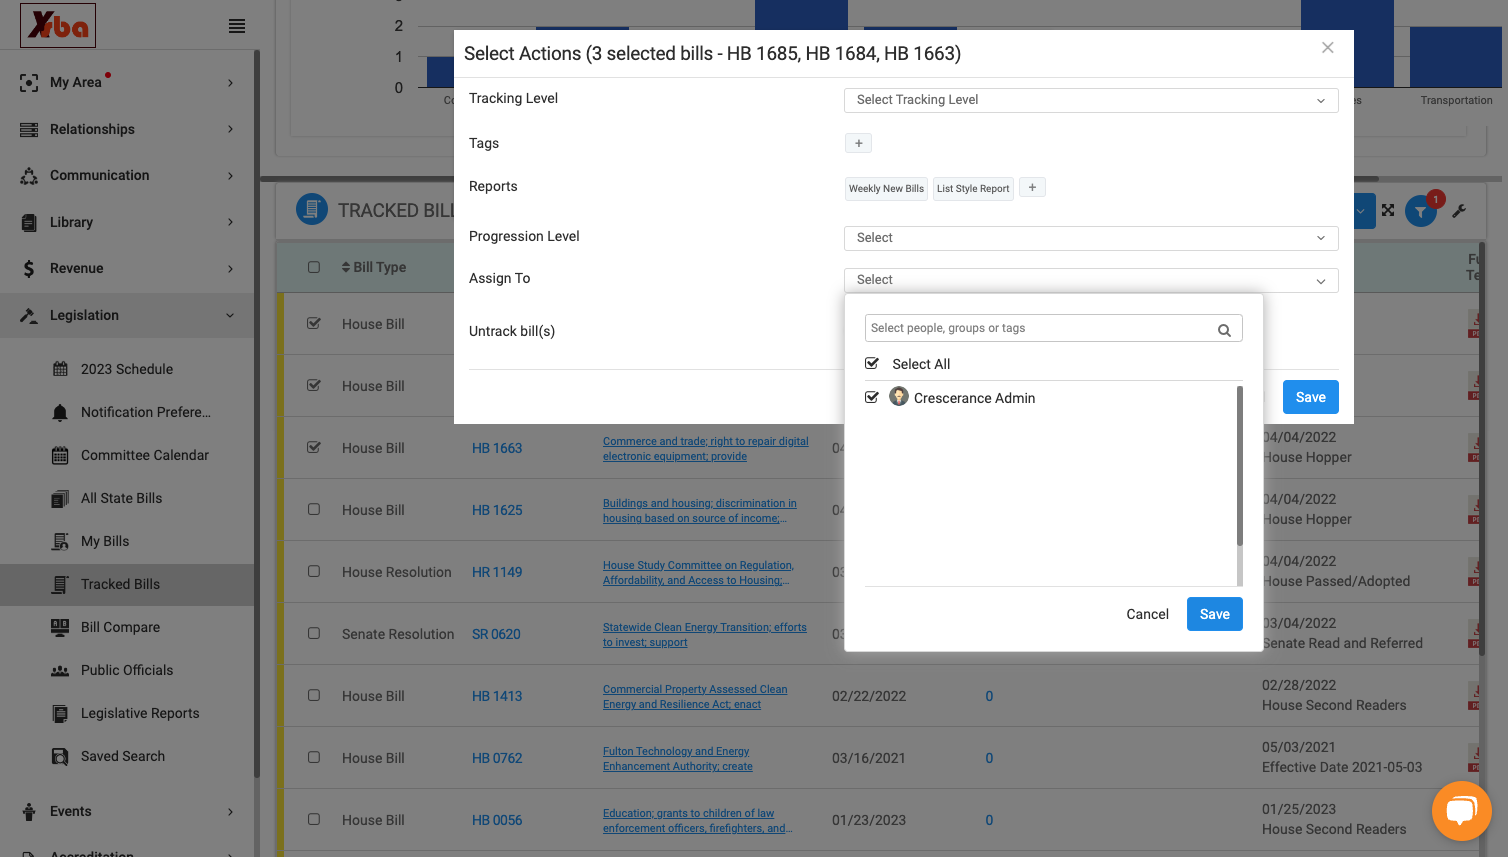Open the chat support widget

tap(1461, 811)
